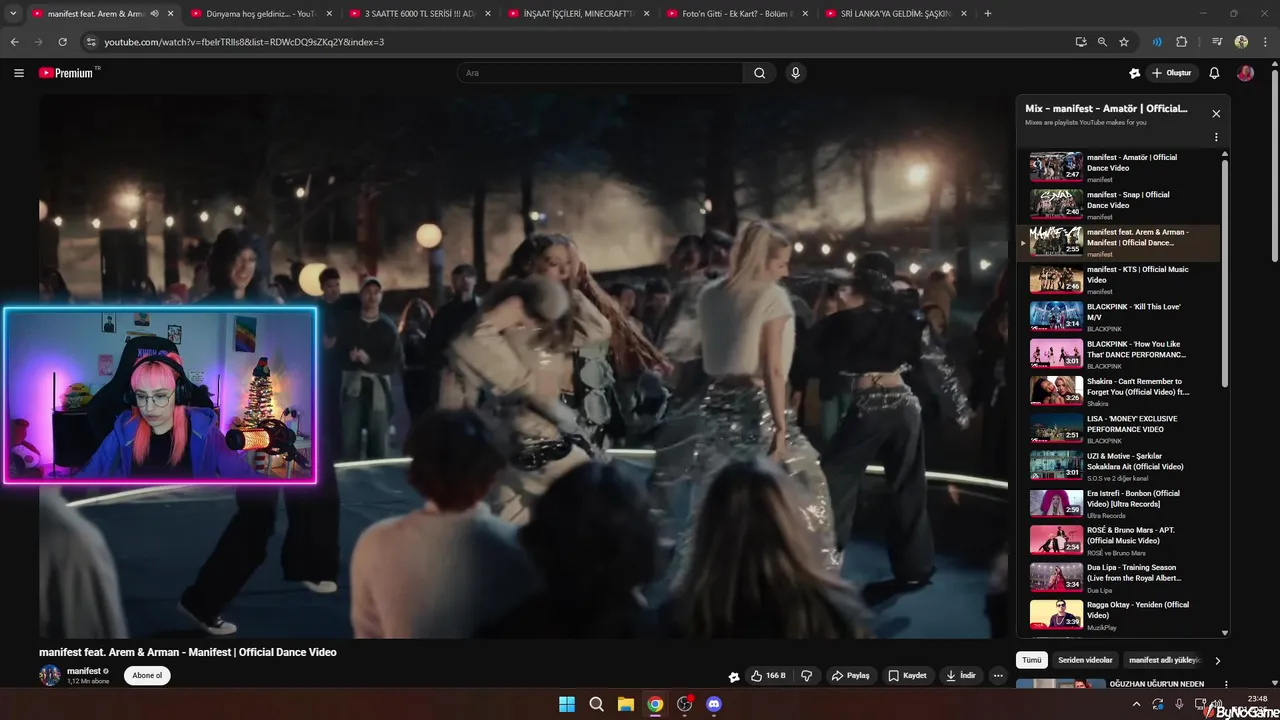Close the Mix playlist panel
Image resolution: width=1280 pixels, height=720 pixels.
point(1216,114)
